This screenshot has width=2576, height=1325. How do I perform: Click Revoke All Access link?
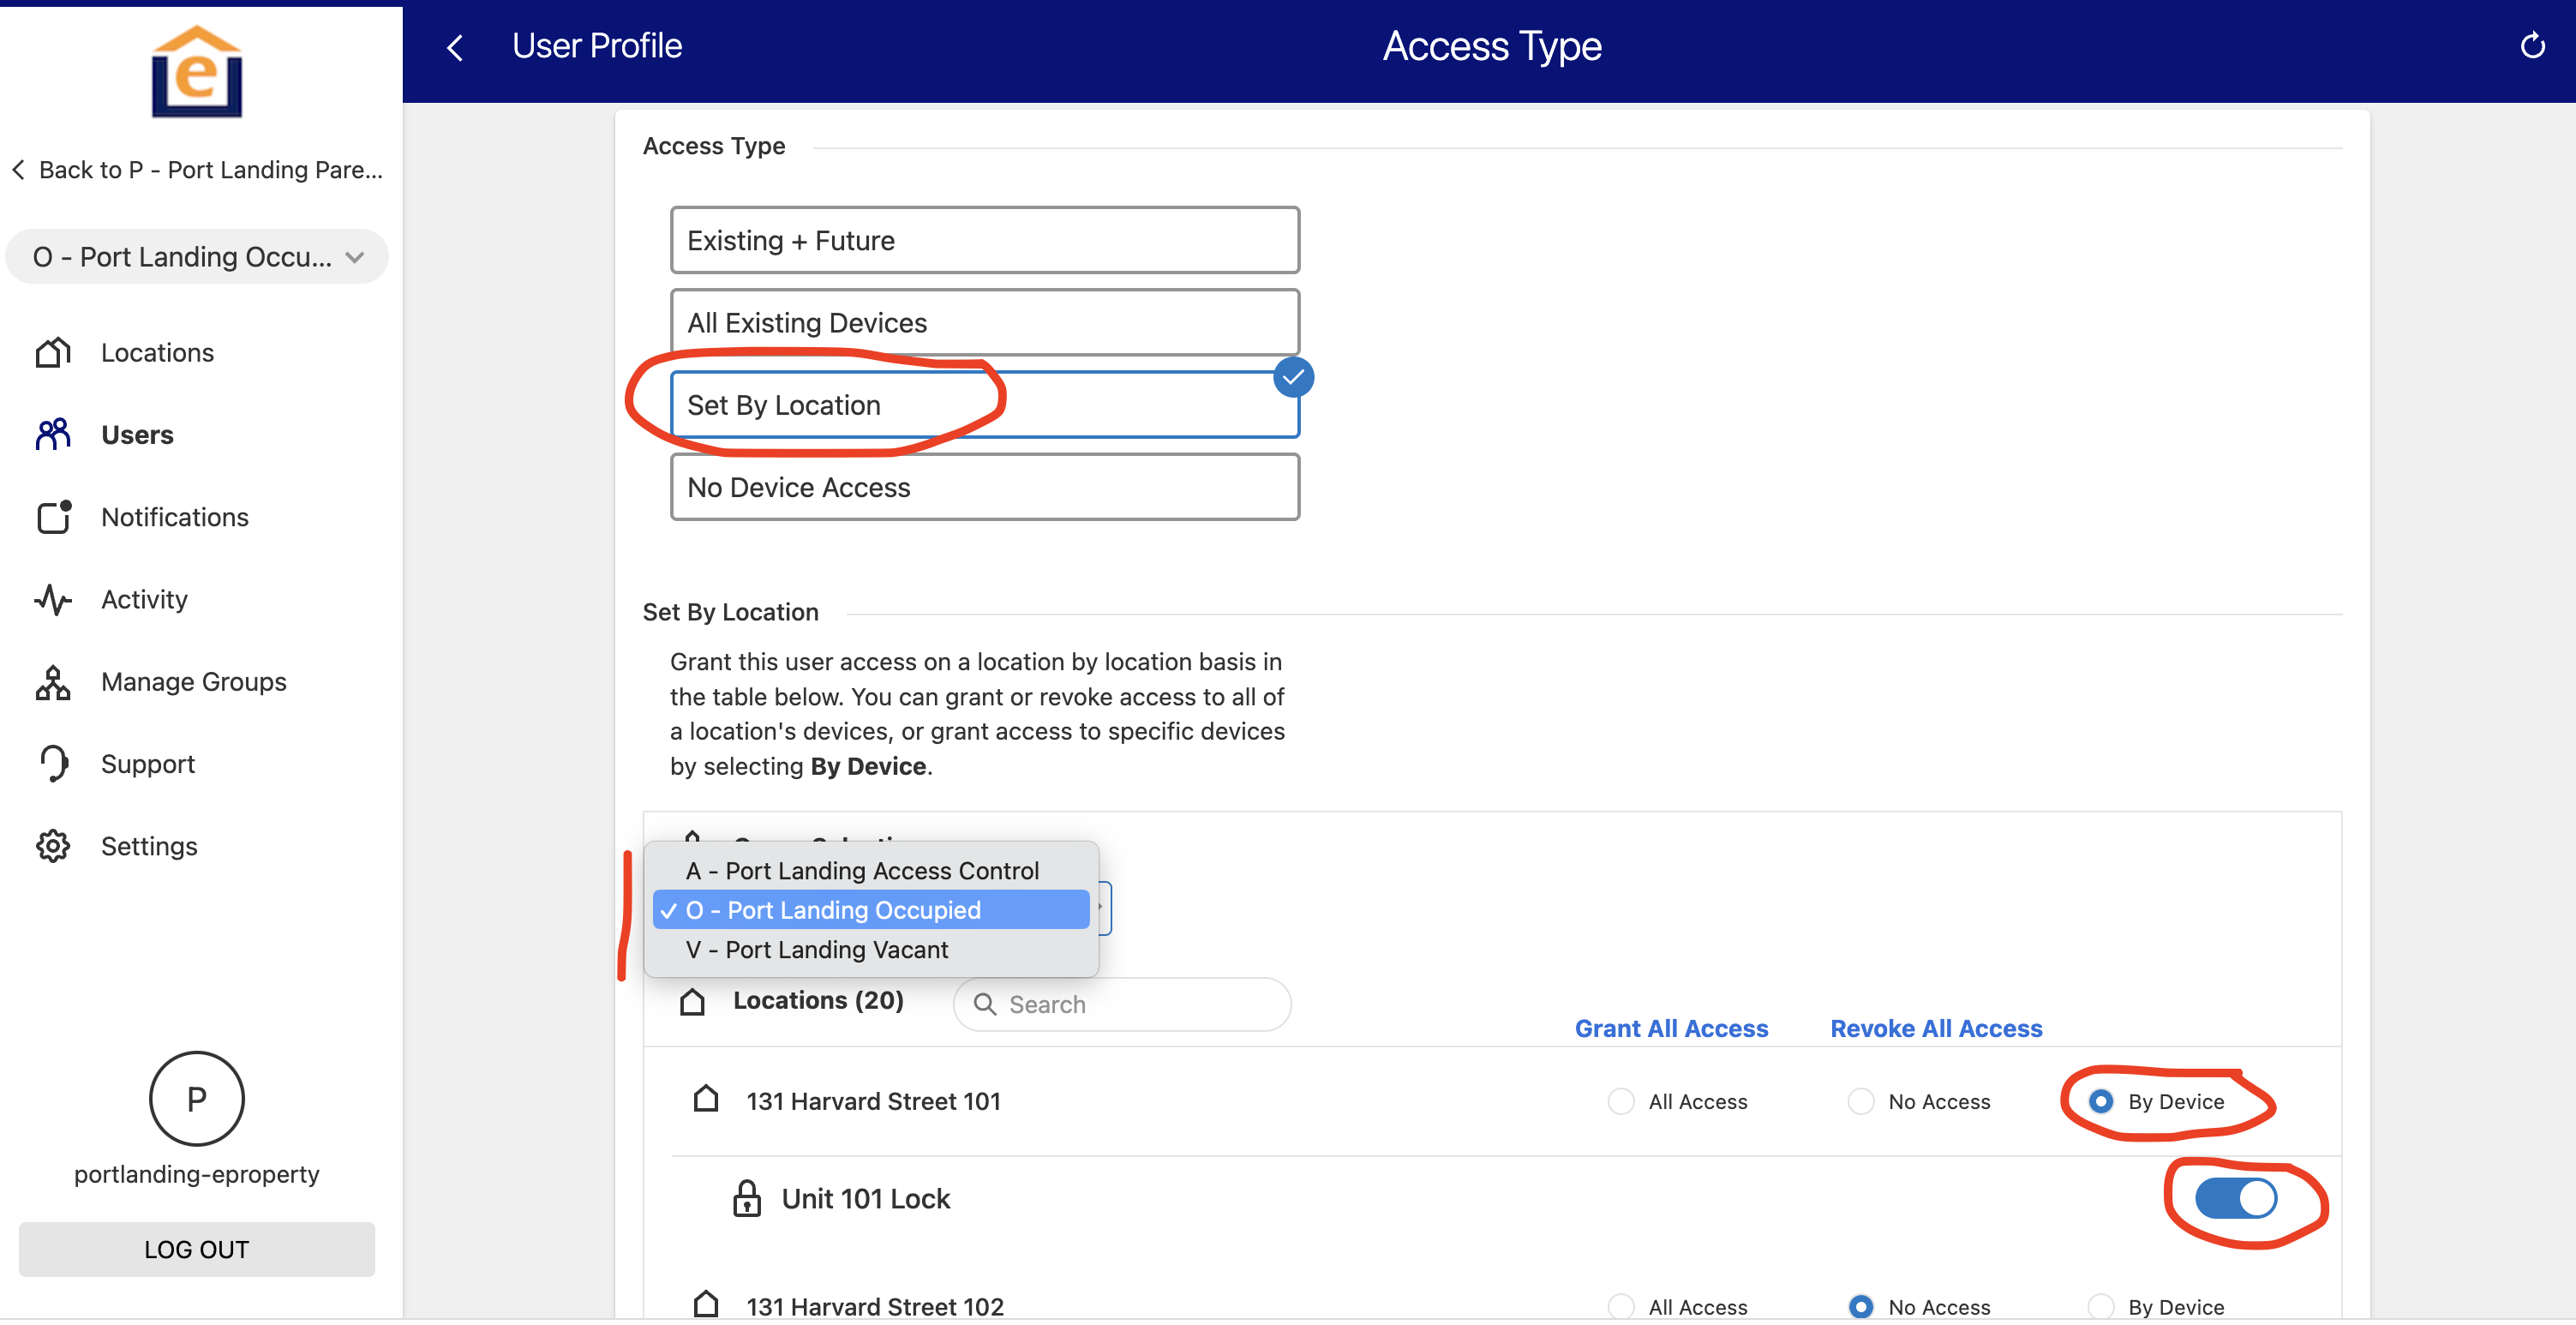[1935, 1028]
